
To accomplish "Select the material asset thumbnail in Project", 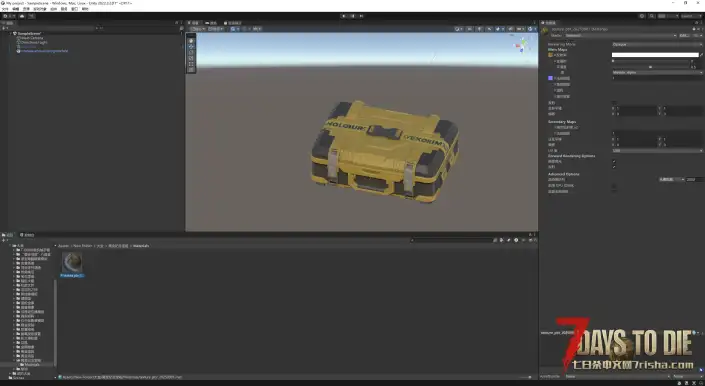I will tap(72, 262).
